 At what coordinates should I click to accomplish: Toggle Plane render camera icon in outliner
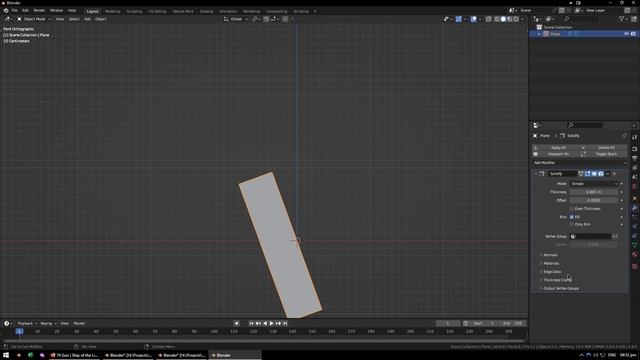coord(633,34)
